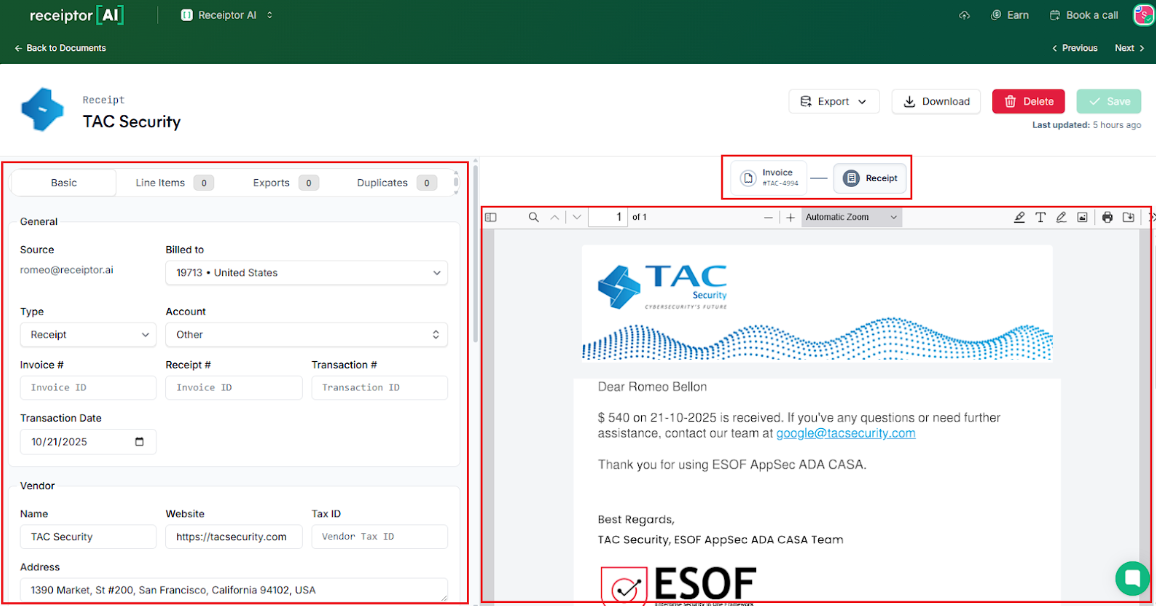Save the PDF from viewer toolbar
Screen dimensions: 1156x606
click(x=1129, y=217)
